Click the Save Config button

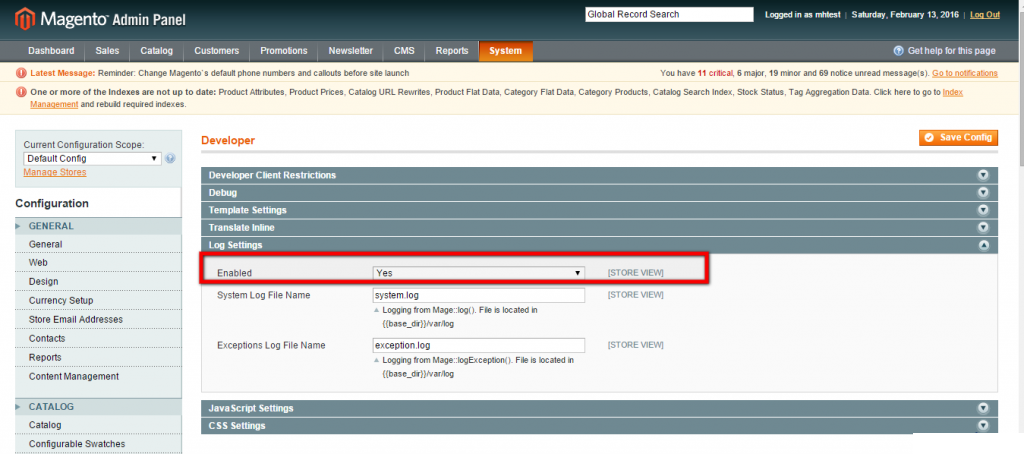pos(959,137)
